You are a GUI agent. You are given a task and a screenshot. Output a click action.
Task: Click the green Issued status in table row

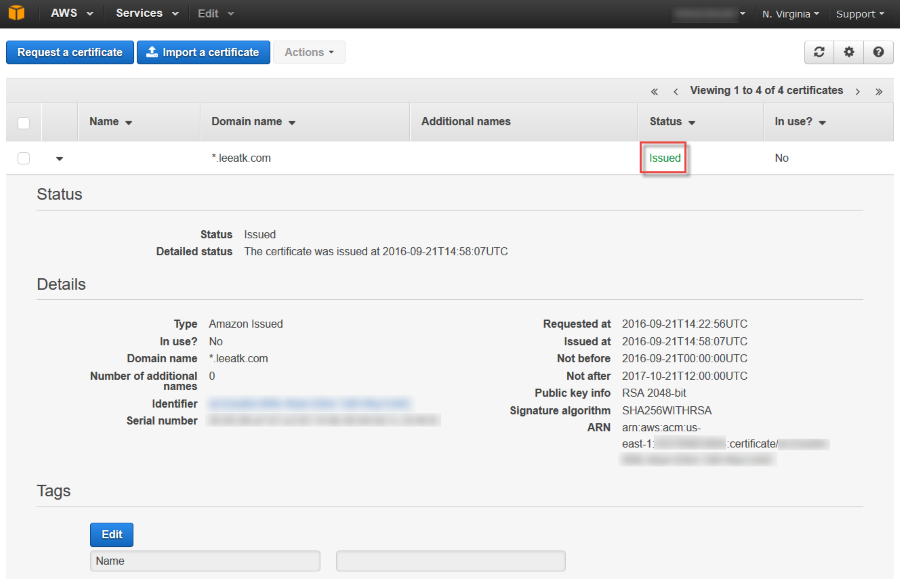(x=665, y=158)
